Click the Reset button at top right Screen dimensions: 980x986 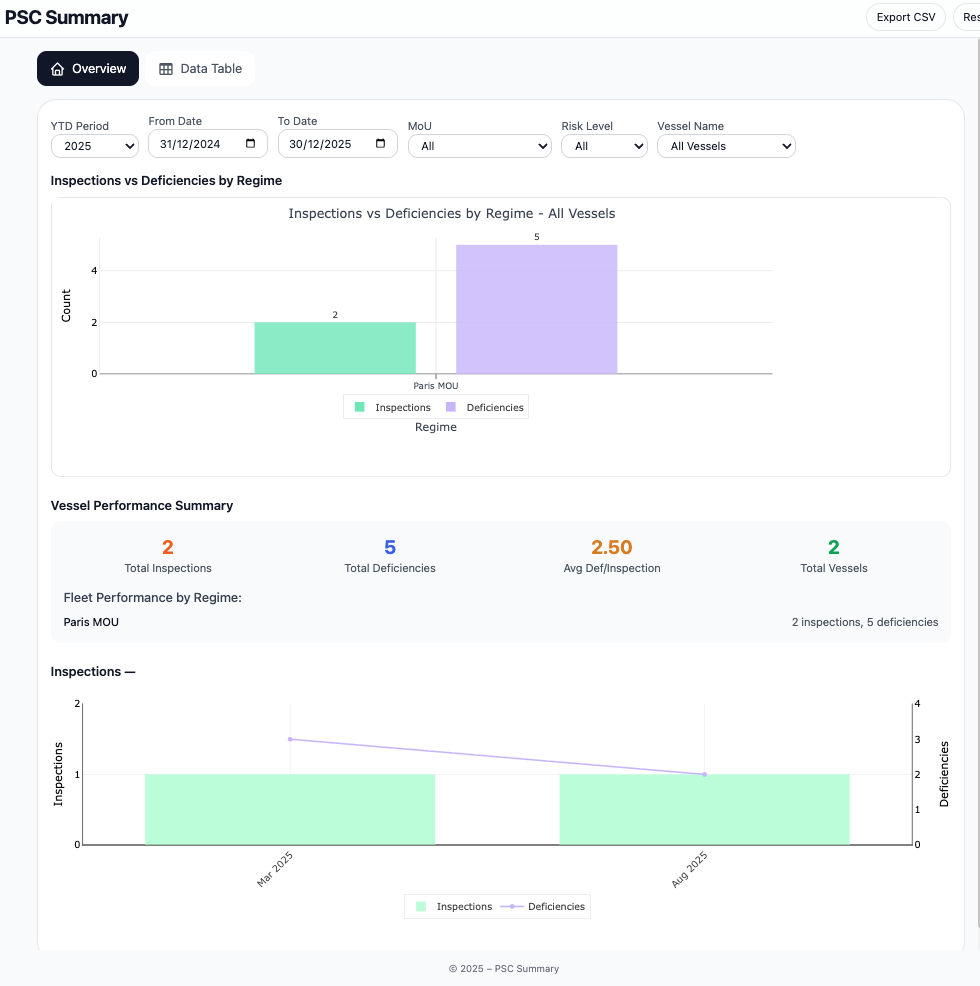point(972,17)
